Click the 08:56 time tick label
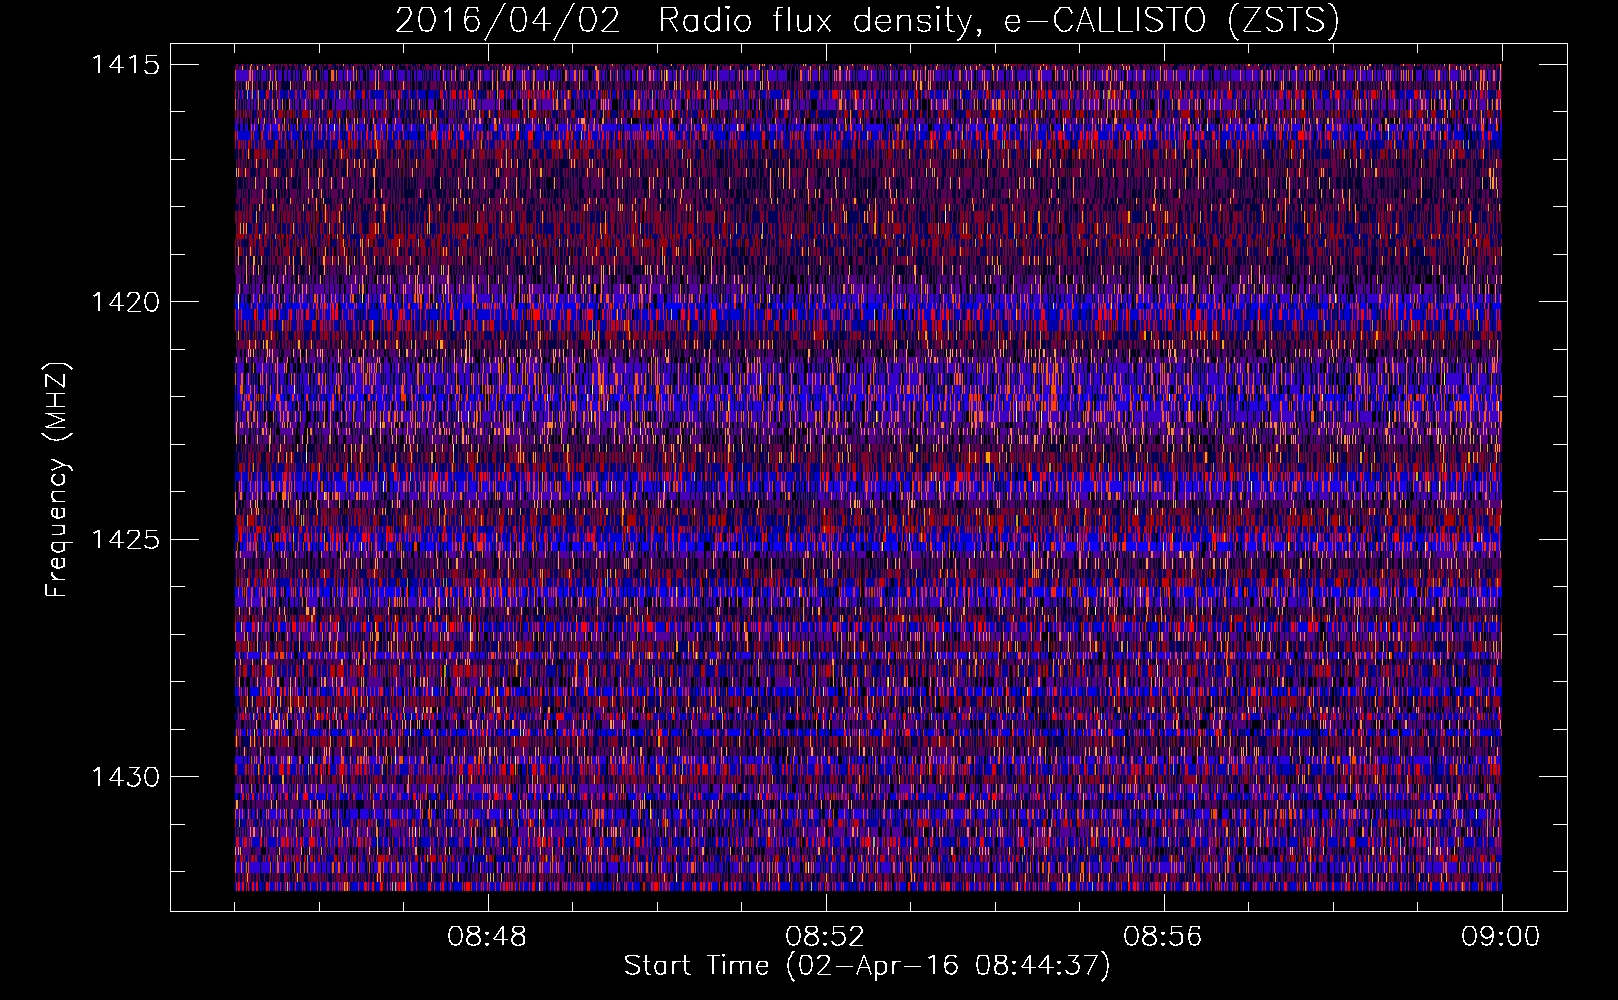This screenshot has width=1618, height=1000. point(1163,937)
